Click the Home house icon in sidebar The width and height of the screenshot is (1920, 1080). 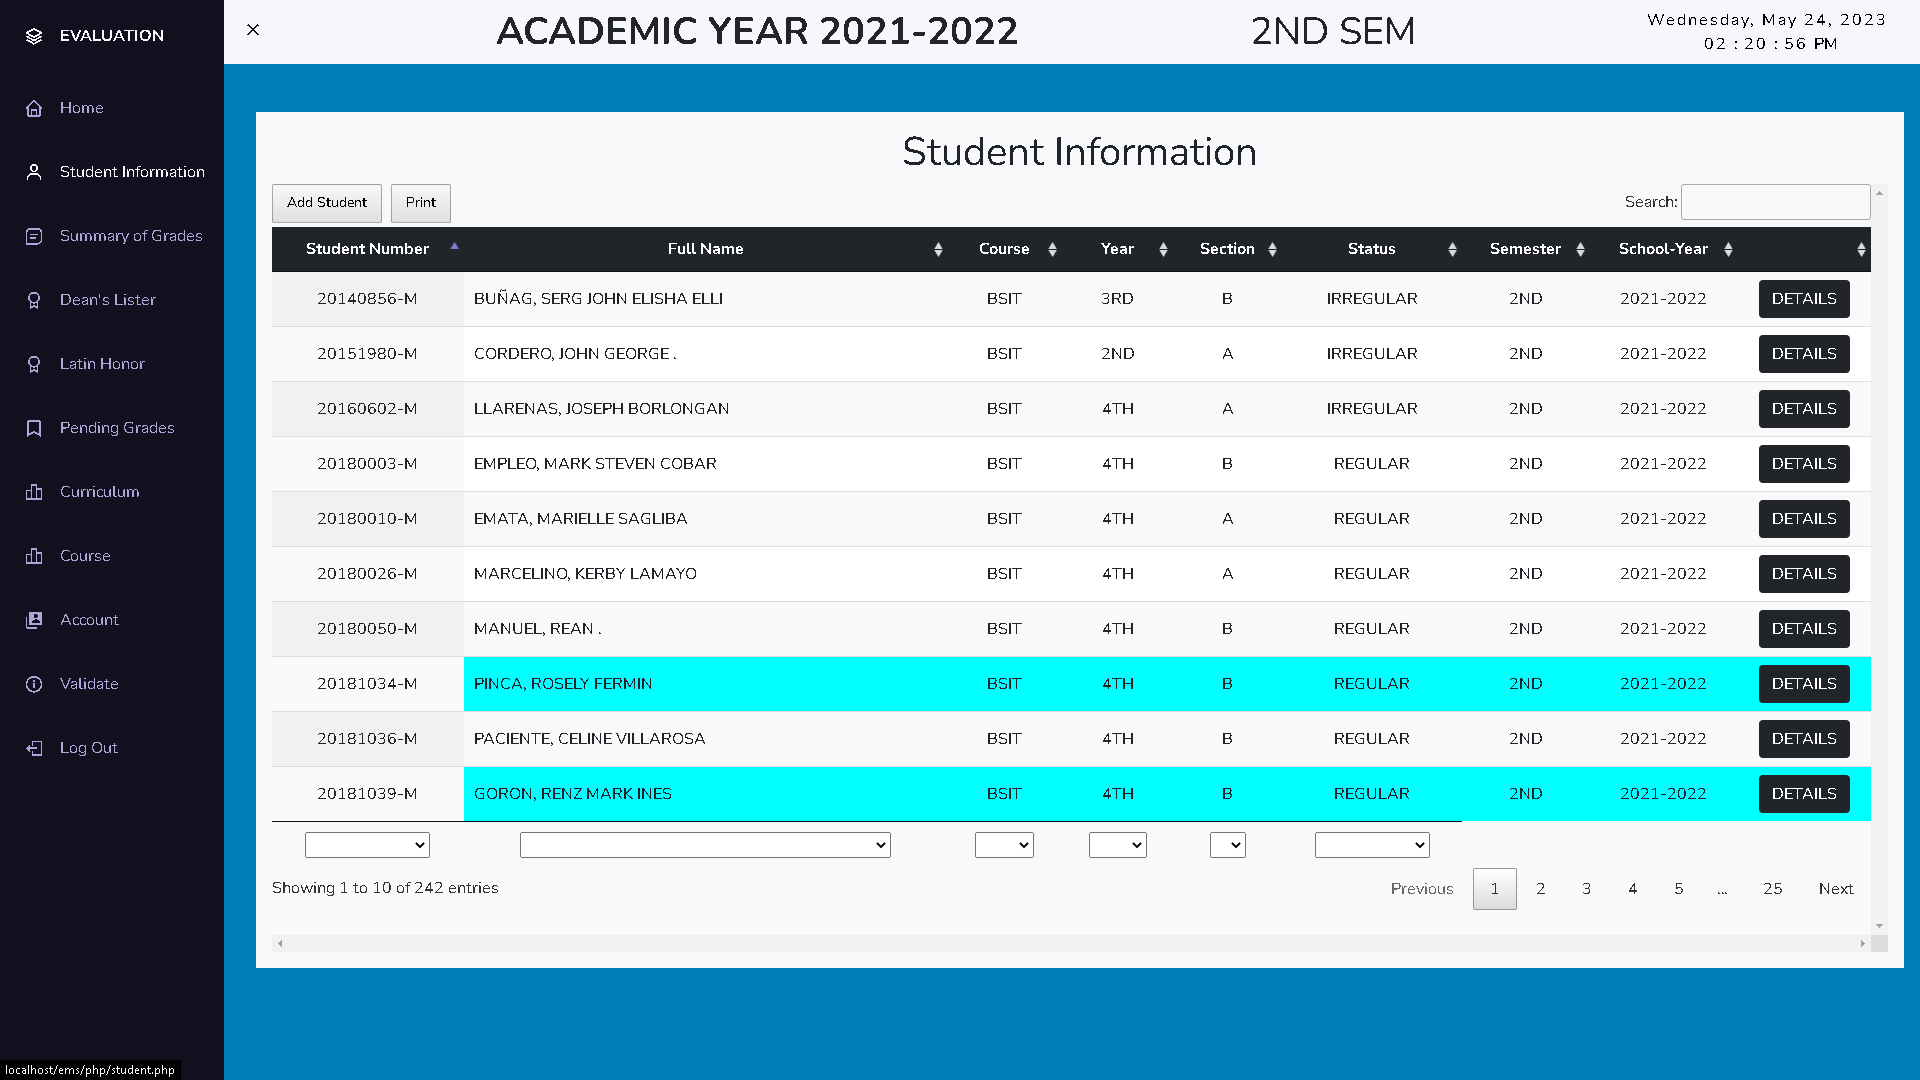pyautogui.click(x=34, y=108)
